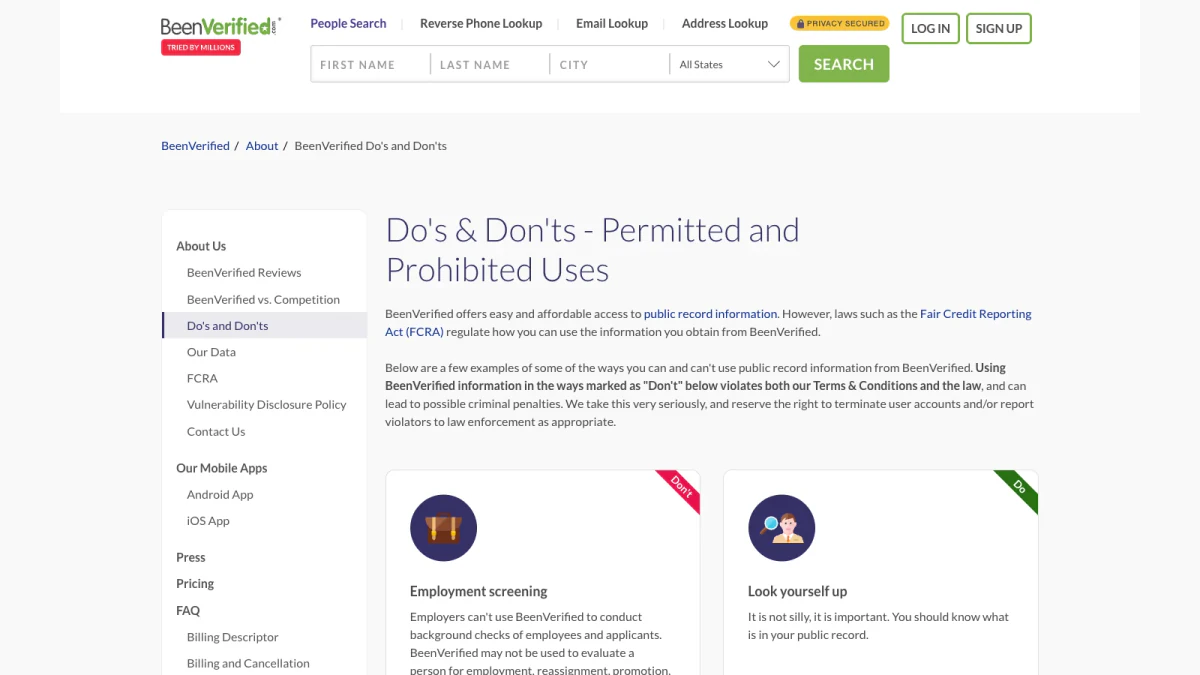
Task: Open BeenVerified breadcrumb link
Action: pyautogui.click(x=195, y=146)
